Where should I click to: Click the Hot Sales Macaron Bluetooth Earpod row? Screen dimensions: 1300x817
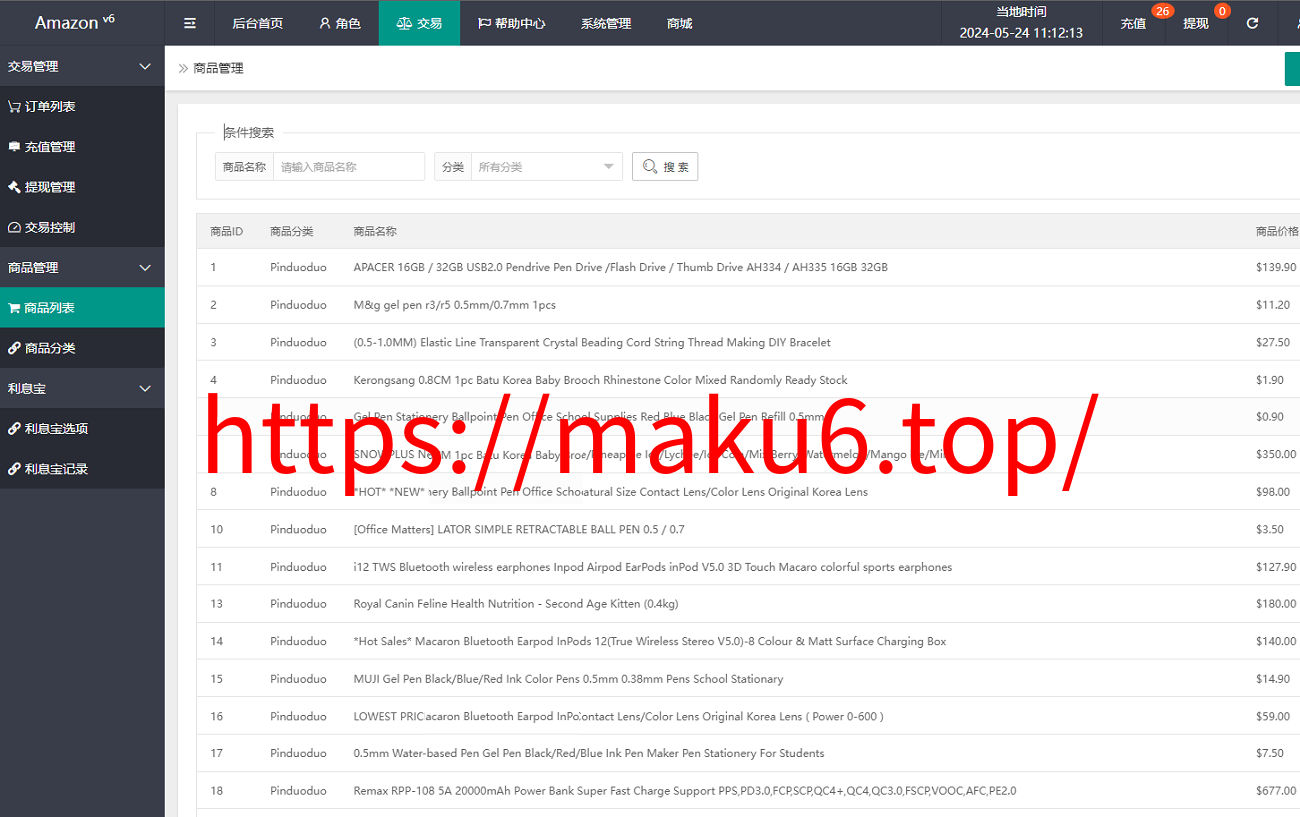[748, 641]
